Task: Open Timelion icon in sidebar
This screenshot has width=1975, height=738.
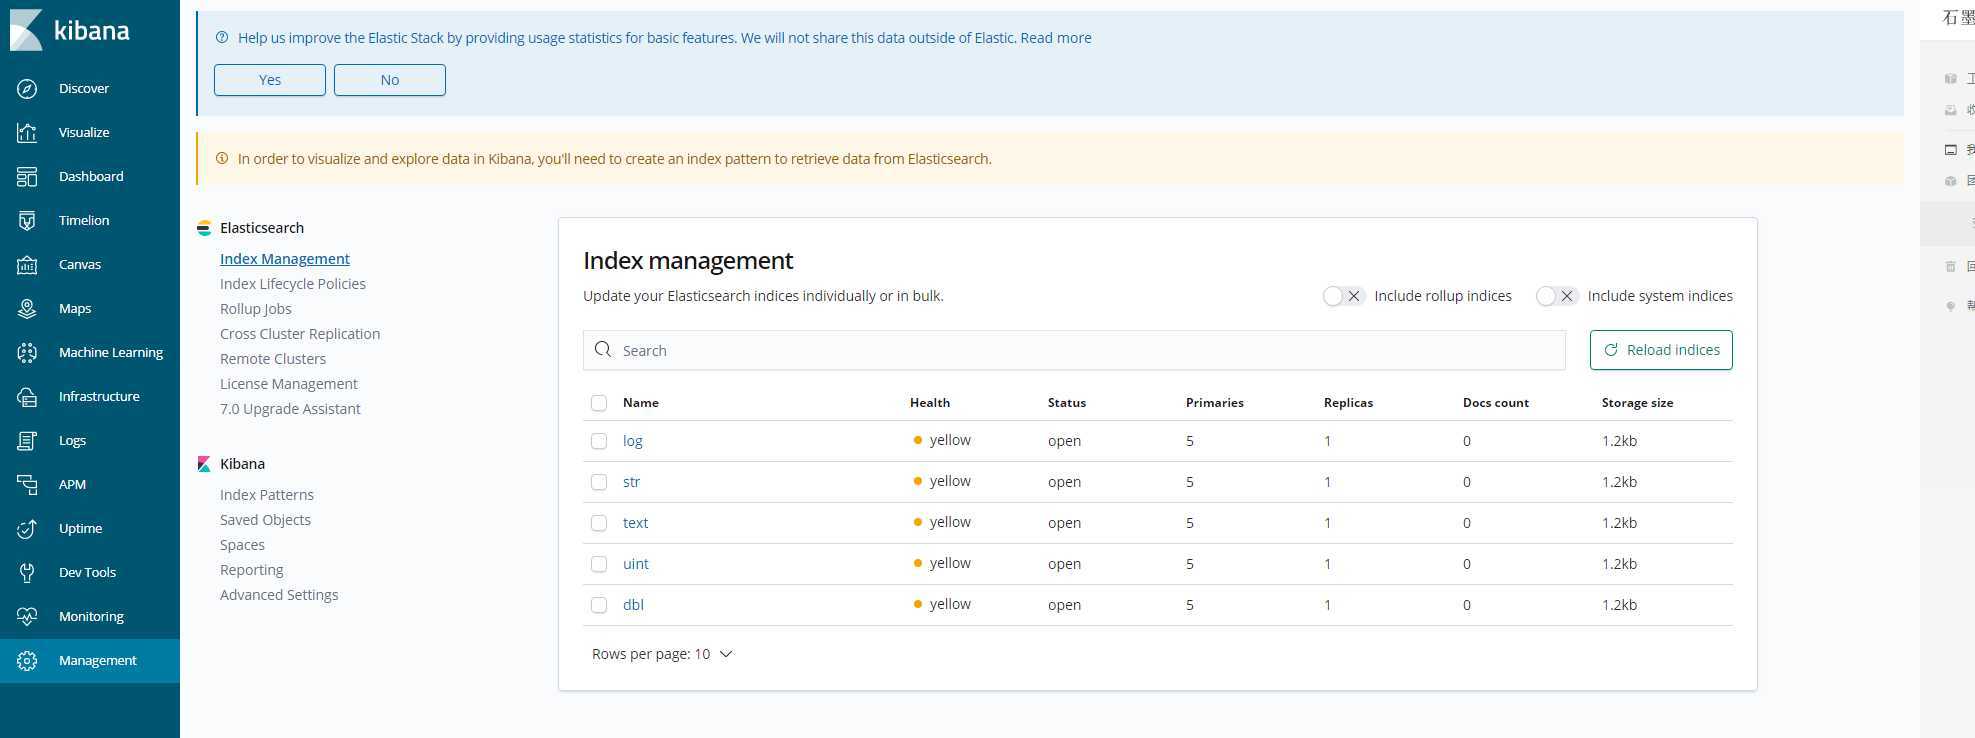Action: point(27,221)
